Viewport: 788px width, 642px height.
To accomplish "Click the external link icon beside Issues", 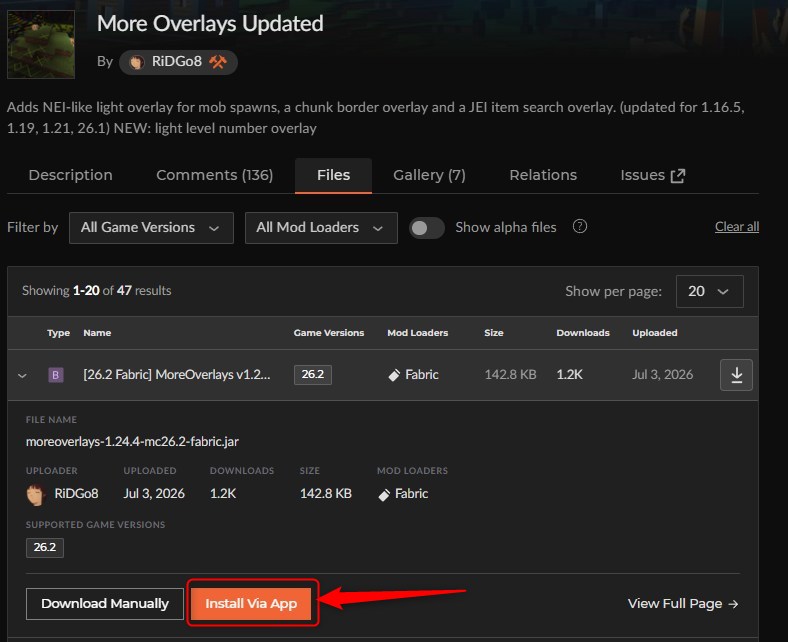I will (678, 176).
